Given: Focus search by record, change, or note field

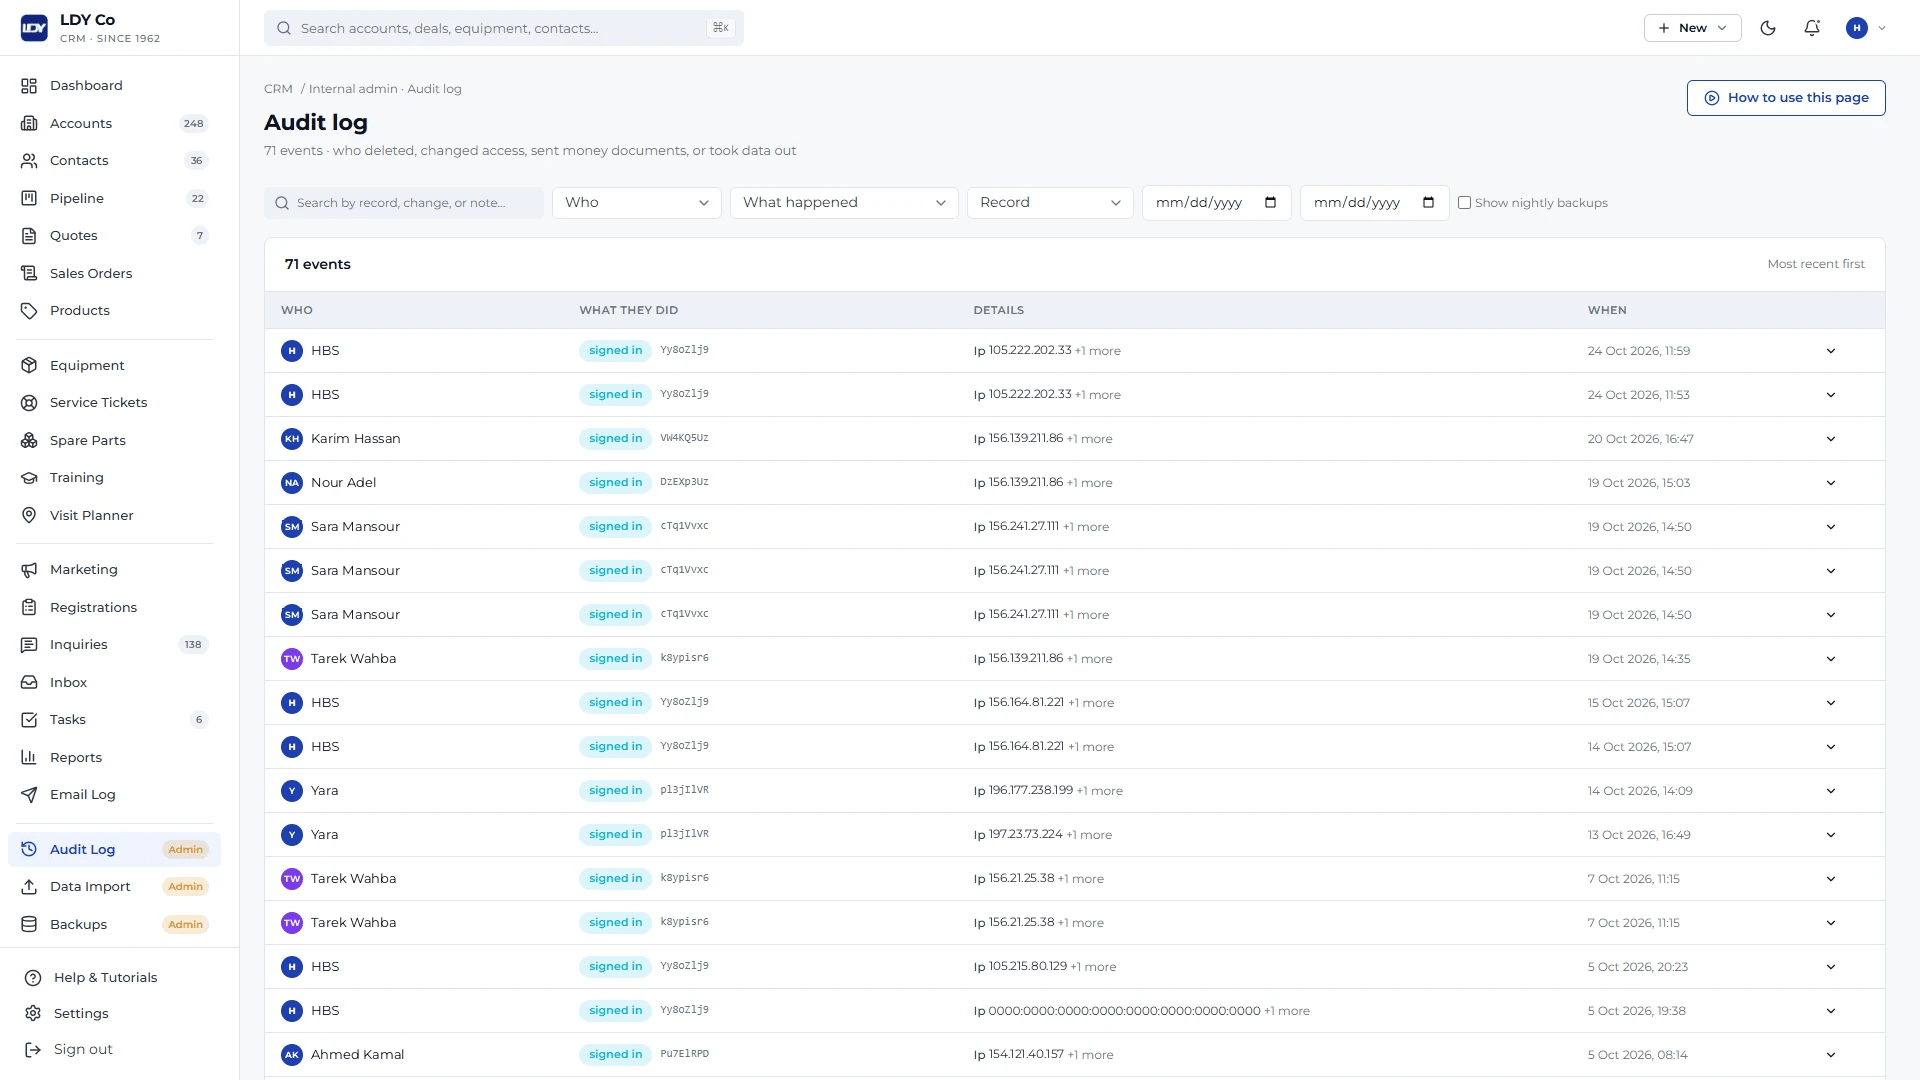Looking at the screenshot, I should click(404, 203).
